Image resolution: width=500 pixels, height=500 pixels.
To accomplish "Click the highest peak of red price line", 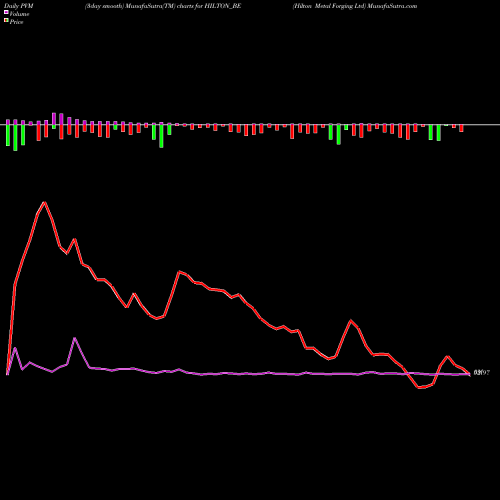I will 44,202.
